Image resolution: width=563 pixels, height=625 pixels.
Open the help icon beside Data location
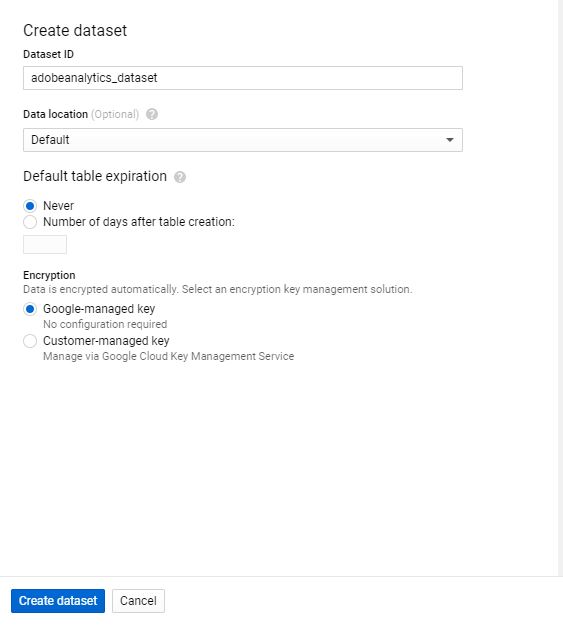[x=152, y=114]
